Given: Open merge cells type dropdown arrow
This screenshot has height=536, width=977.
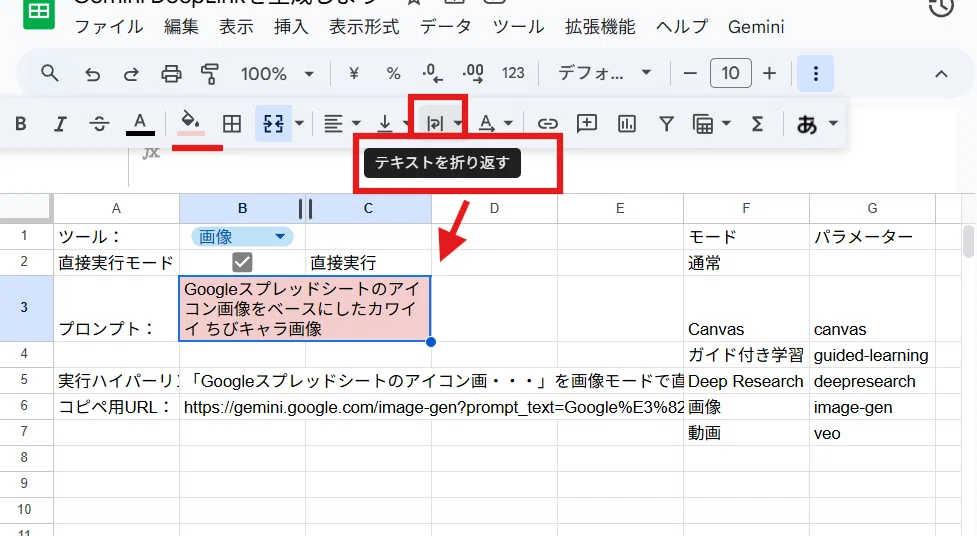Looking at the screenshot, I should click(299, 123).
